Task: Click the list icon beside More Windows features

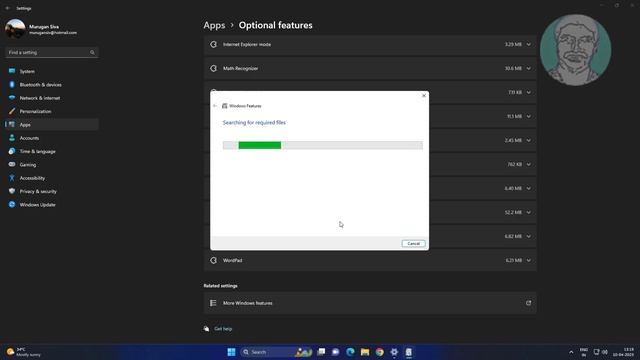Action: pos(213,303)
